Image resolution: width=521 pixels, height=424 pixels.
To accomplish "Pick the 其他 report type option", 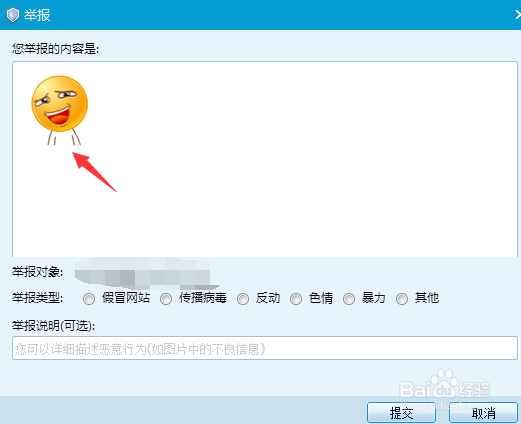I will coord(402,299).
